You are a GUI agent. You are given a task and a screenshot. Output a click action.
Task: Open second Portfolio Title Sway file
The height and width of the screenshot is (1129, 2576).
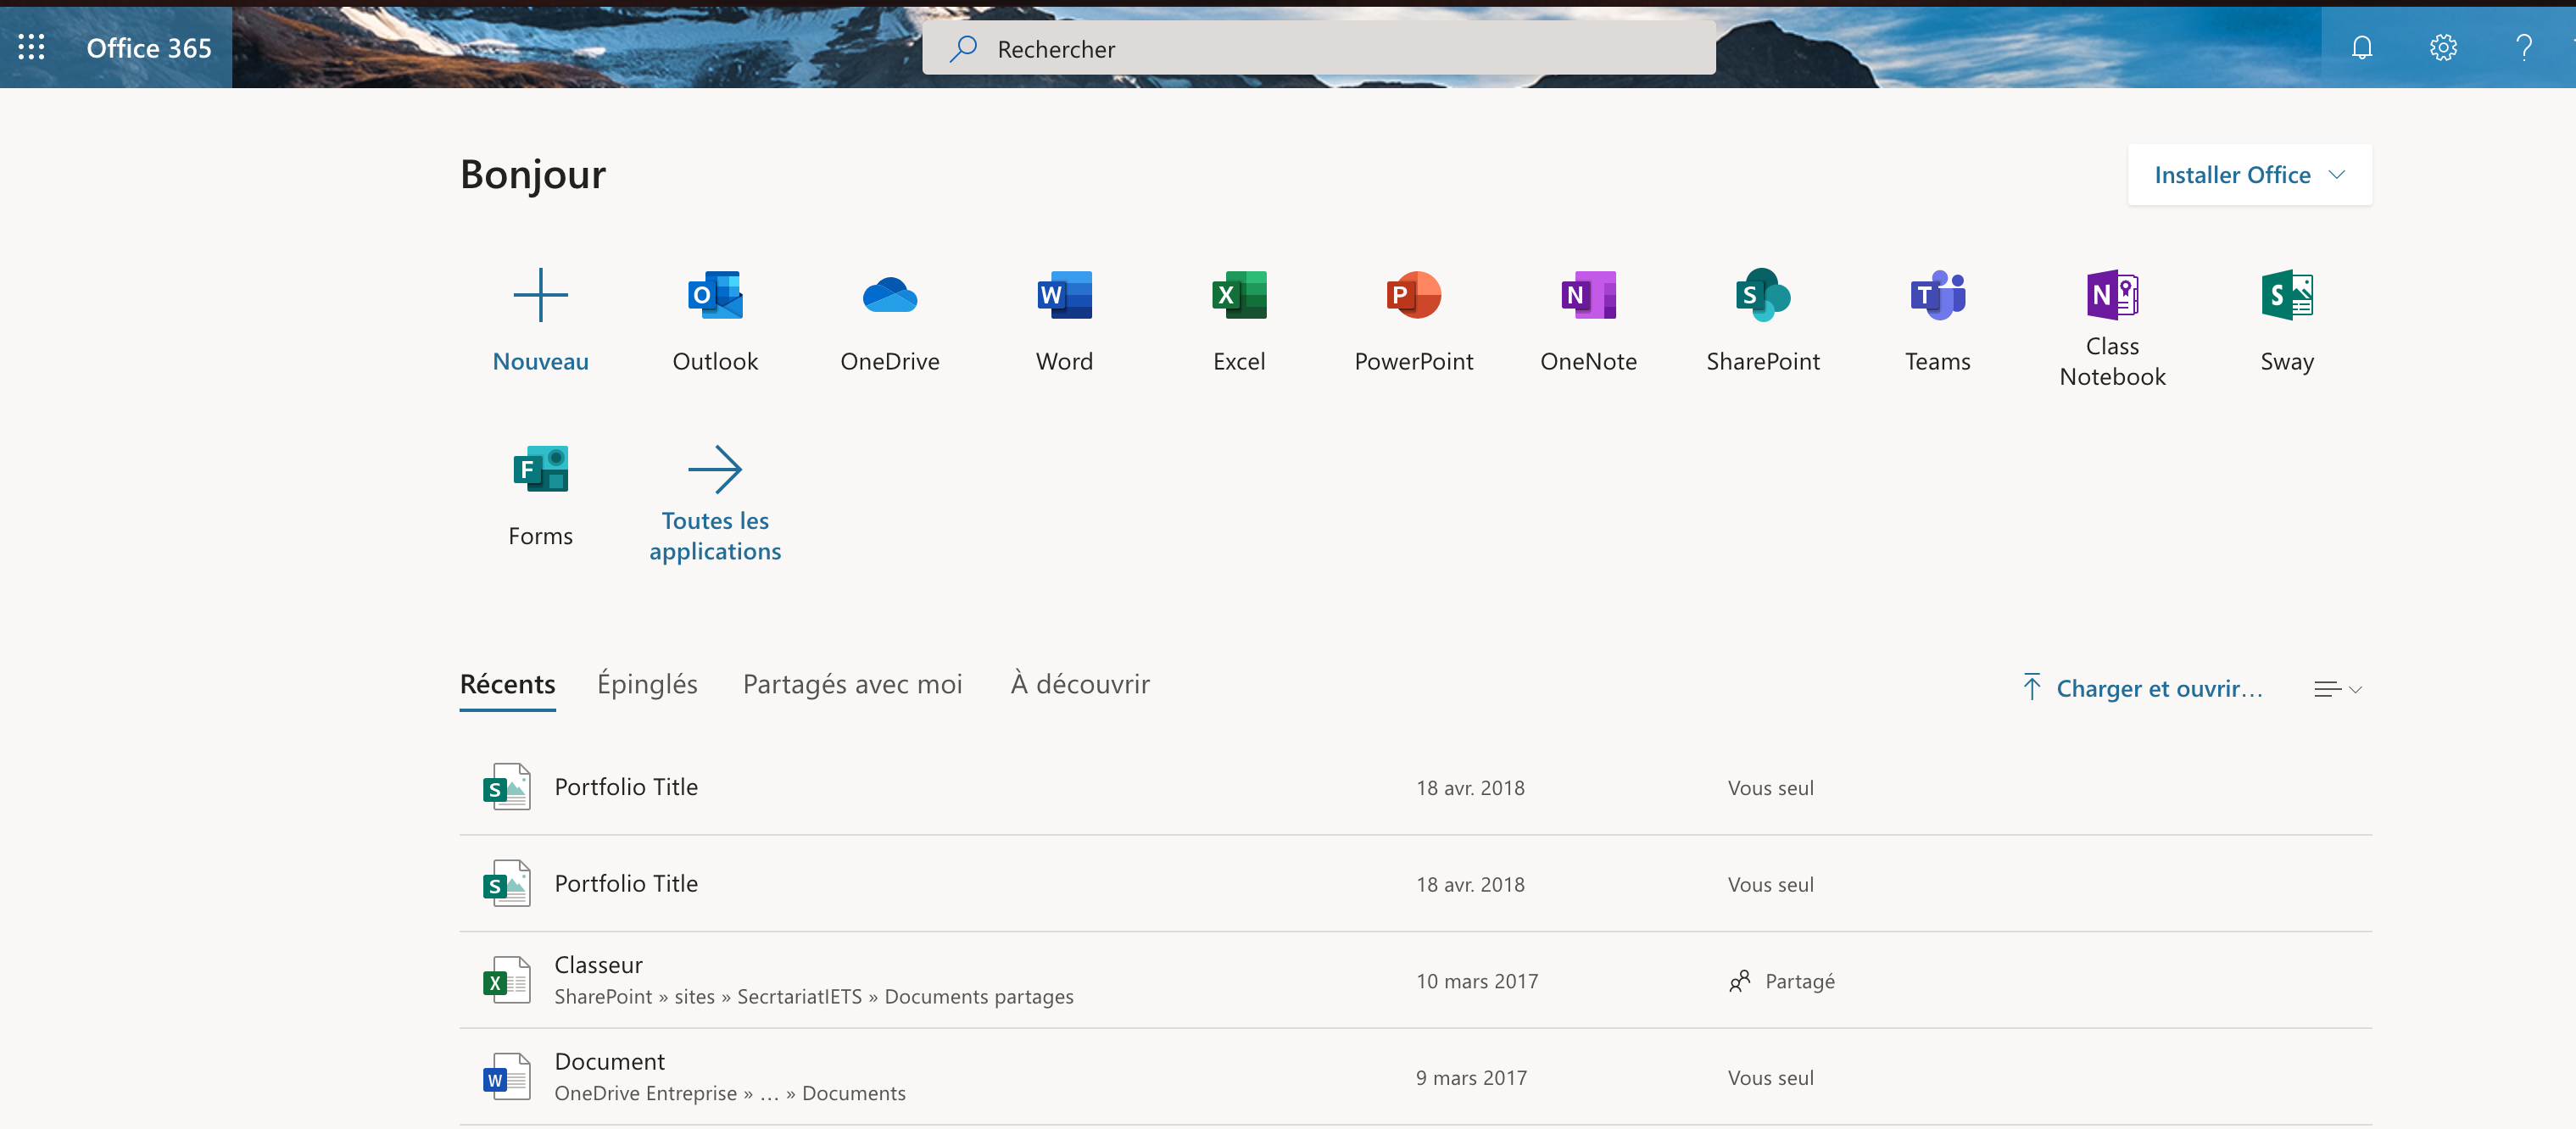(x=1415, y=884)
